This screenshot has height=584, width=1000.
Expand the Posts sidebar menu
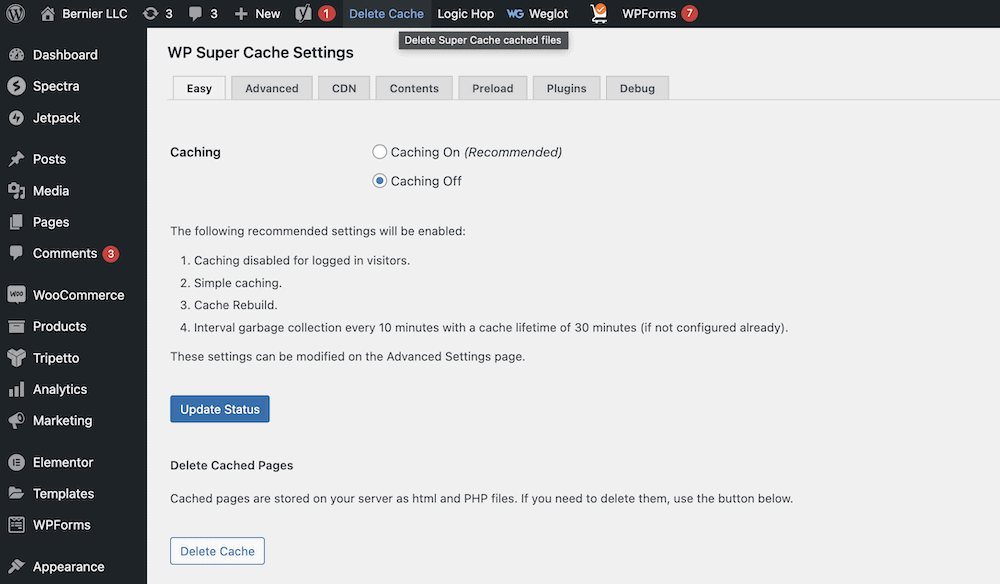coord(49,158)
